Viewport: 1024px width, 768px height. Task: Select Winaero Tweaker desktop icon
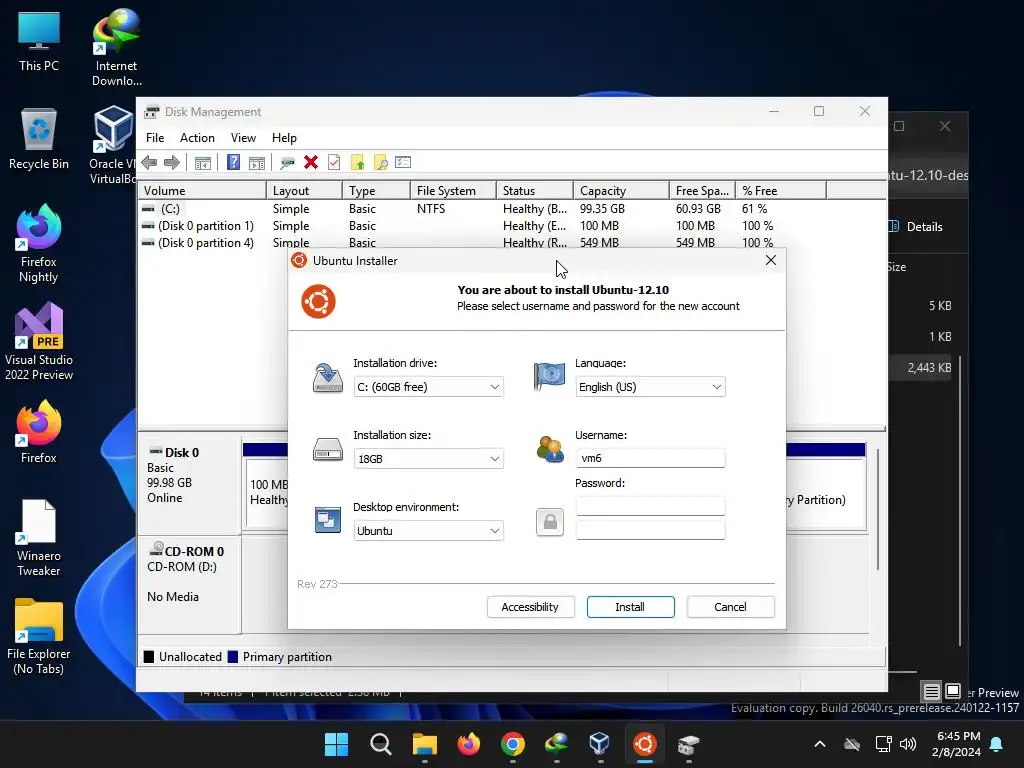(x=39, y=537)
